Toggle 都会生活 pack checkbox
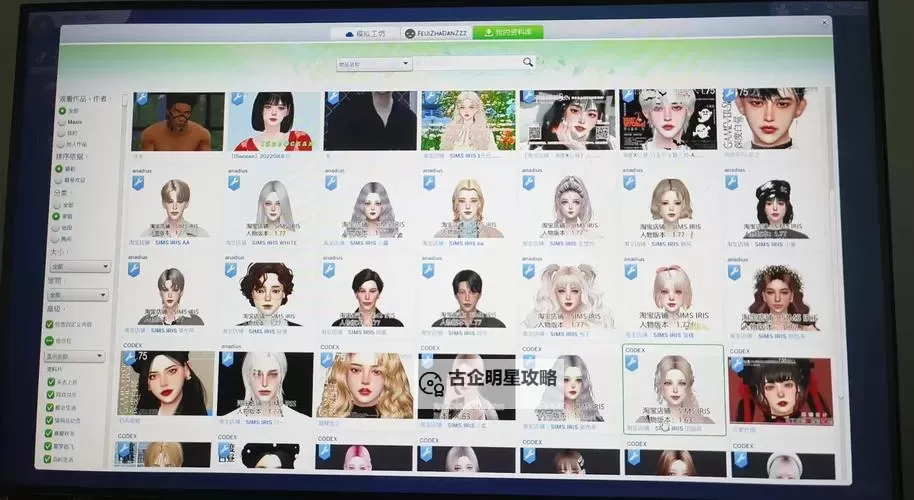The width and height of the screenshot is (914, 500). (x=50, y=407)
